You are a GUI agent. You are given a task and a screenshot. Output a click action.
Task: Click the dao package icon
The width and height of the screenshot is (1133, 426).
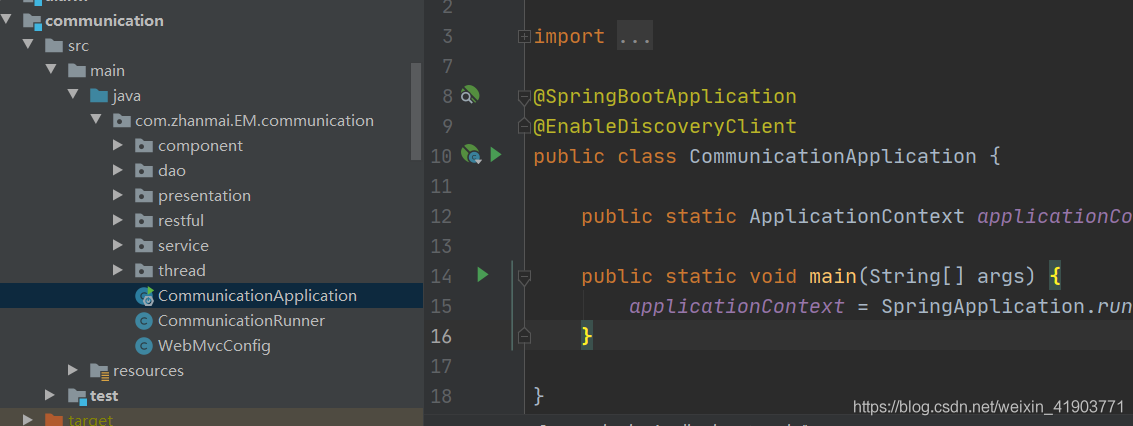[x=145, y=171]
